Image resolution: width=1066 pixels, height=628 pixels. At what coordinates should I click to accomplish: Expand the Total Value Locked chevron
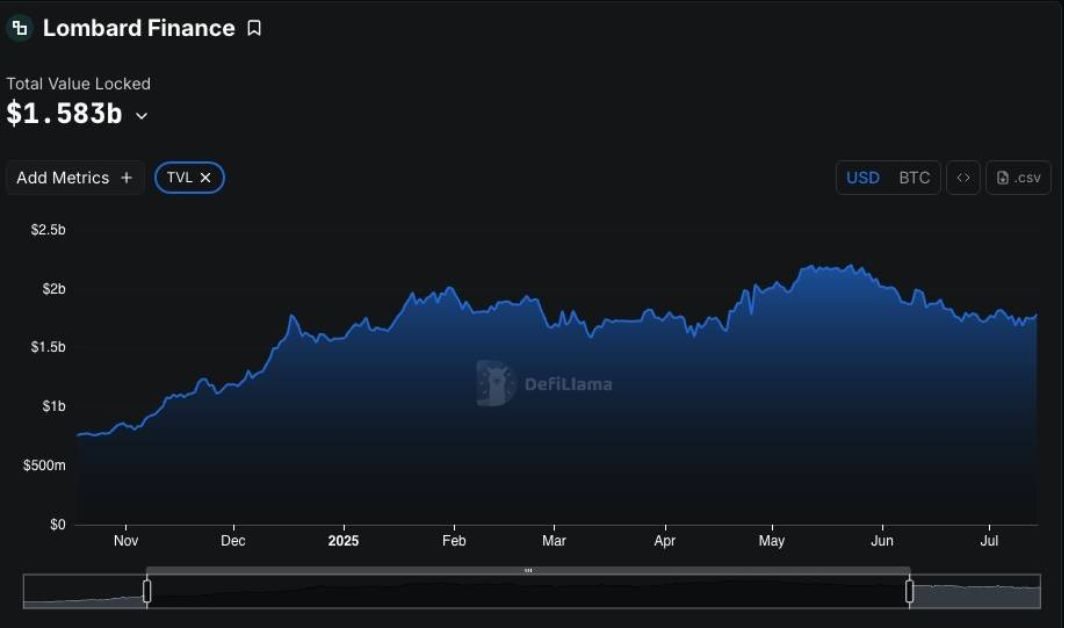pyautogui.click(x=141, y=116)
